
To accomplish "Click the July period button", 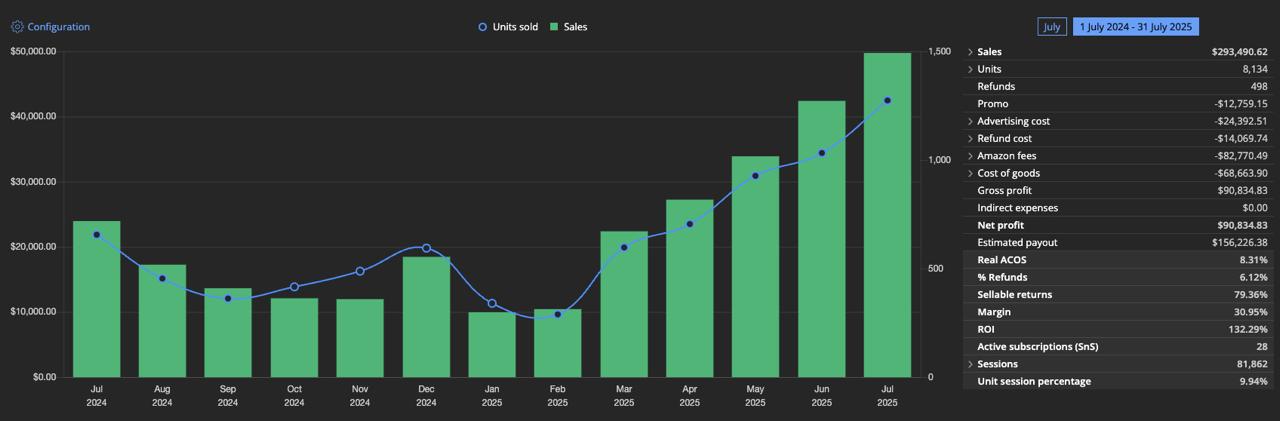I will coord(1052,27).
